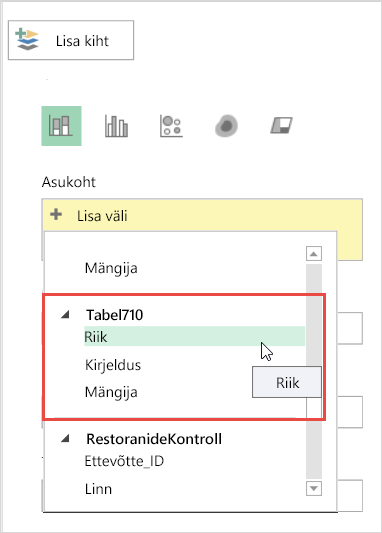Select Riik field under Tabel710
Viewport: 382px width, 533px height.
tap(194, 337)
